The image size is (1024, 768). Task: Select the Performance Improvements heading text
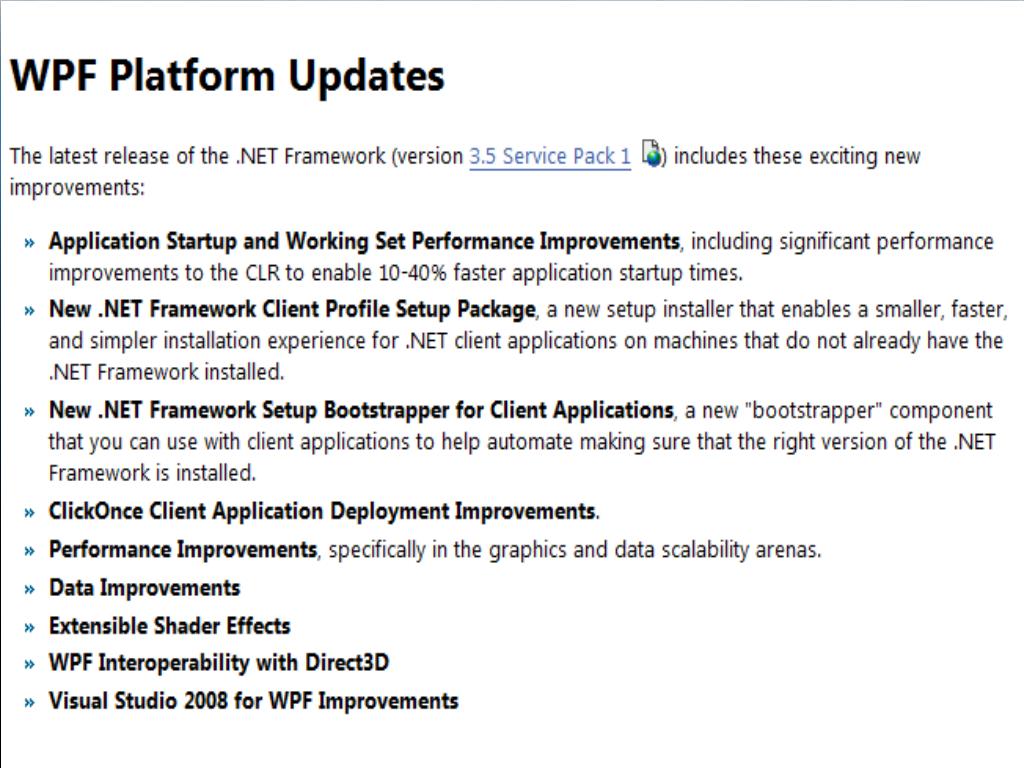click(183, 549)
